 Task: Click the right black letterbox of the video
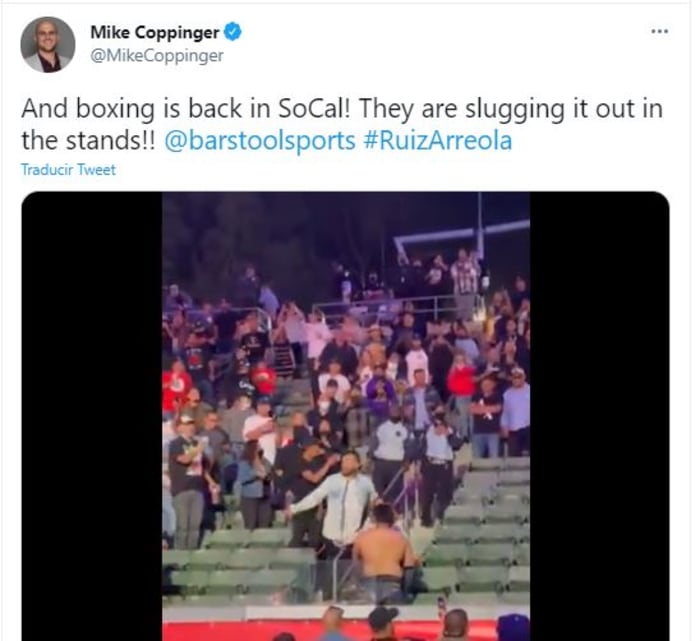[600, 416]
